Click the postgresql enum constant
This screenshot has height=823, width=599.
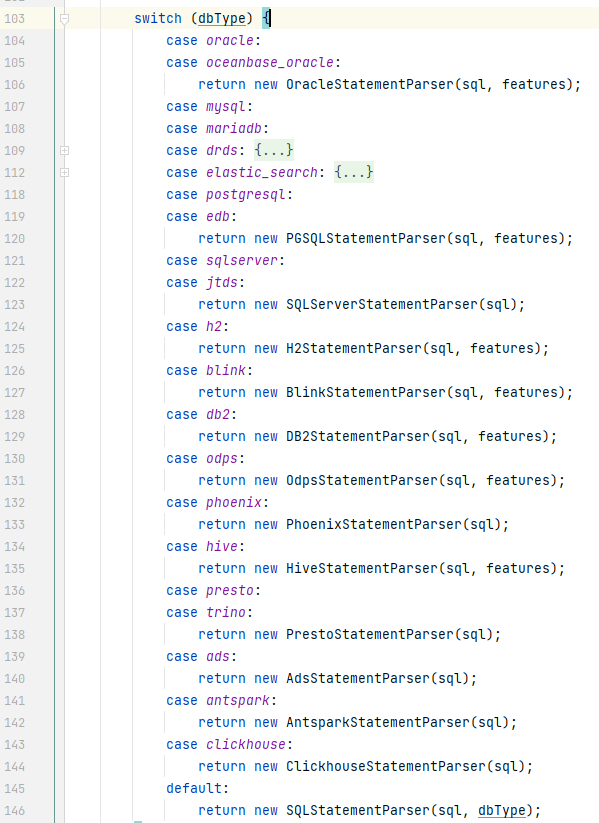coord(246,195)
